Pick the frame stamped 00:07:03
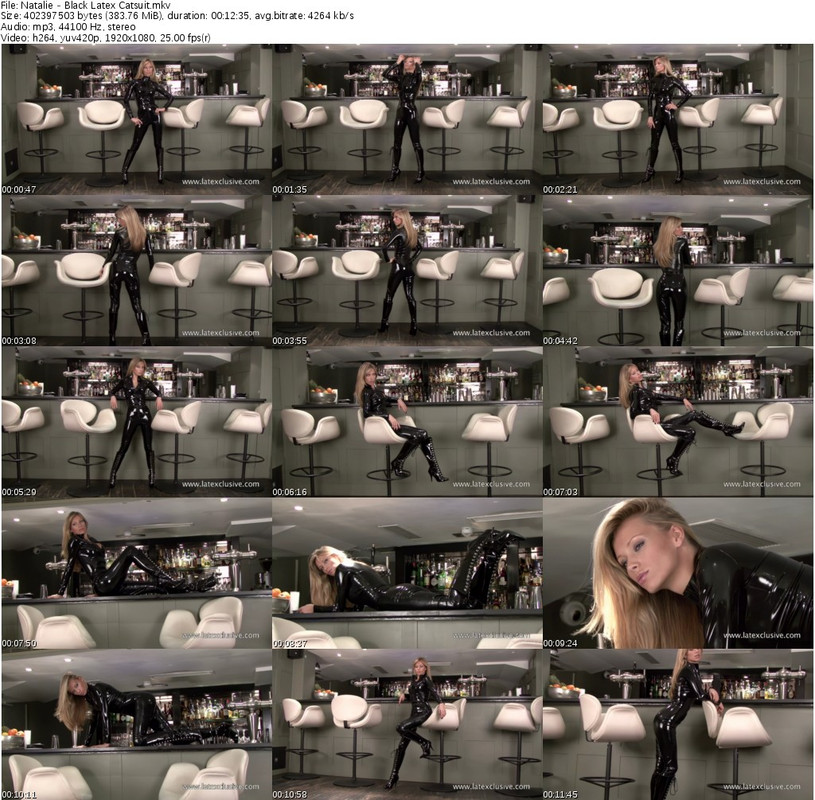 tap(678, 422)
